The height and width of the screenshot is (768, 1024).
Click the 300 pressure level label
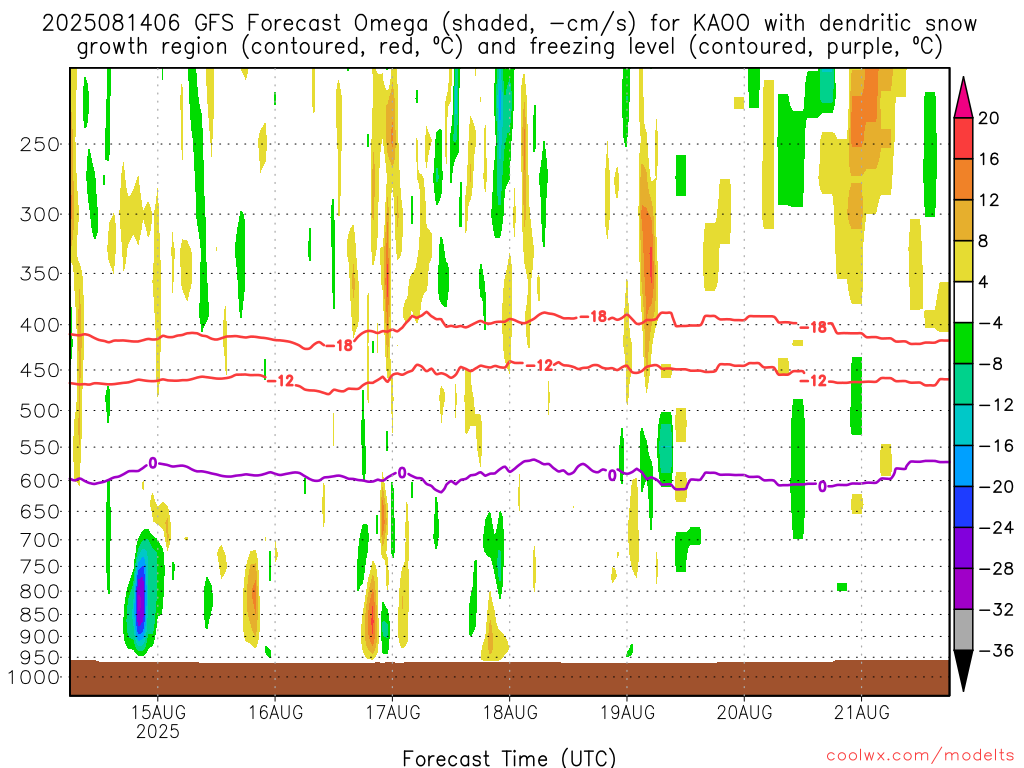coord(40,214)
